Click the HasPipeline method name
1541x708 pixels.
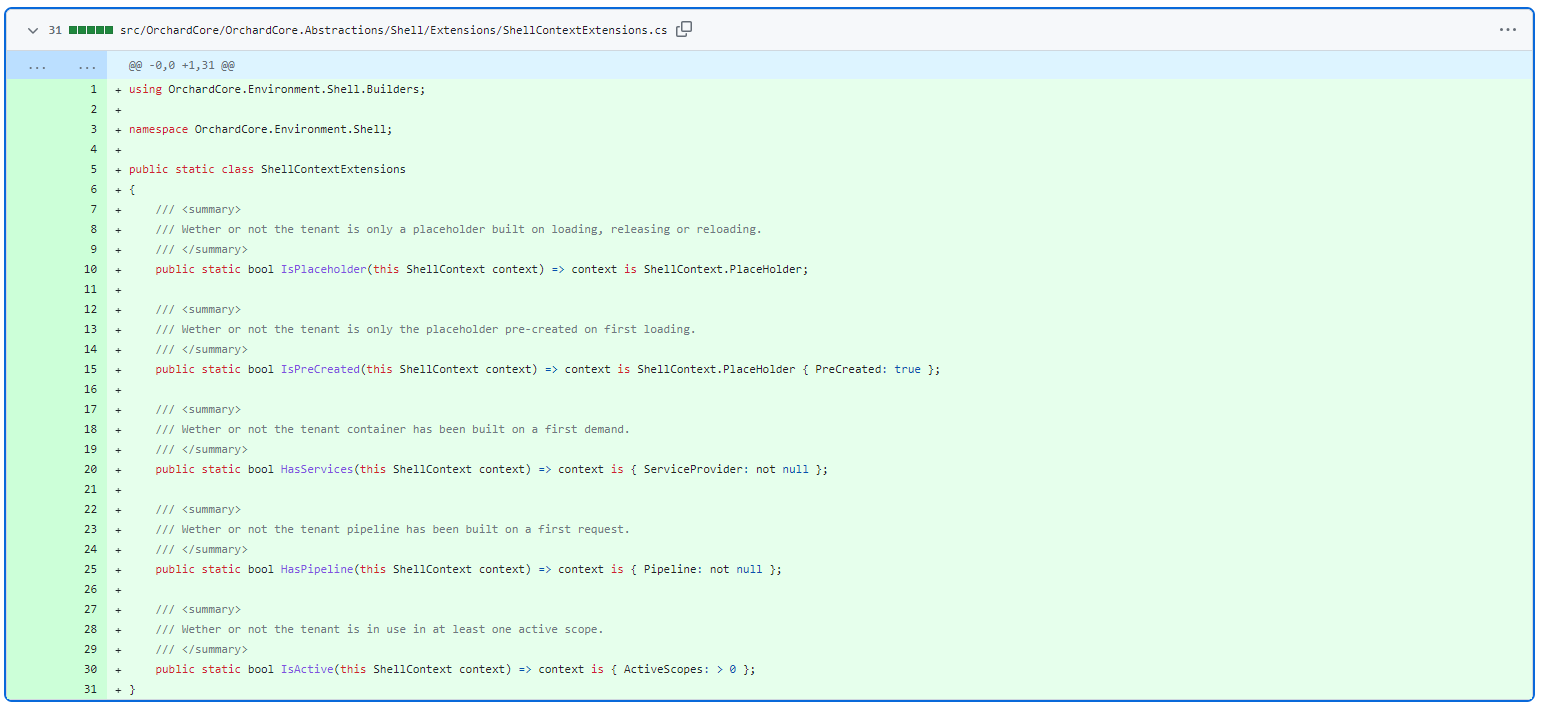[317, 569]
